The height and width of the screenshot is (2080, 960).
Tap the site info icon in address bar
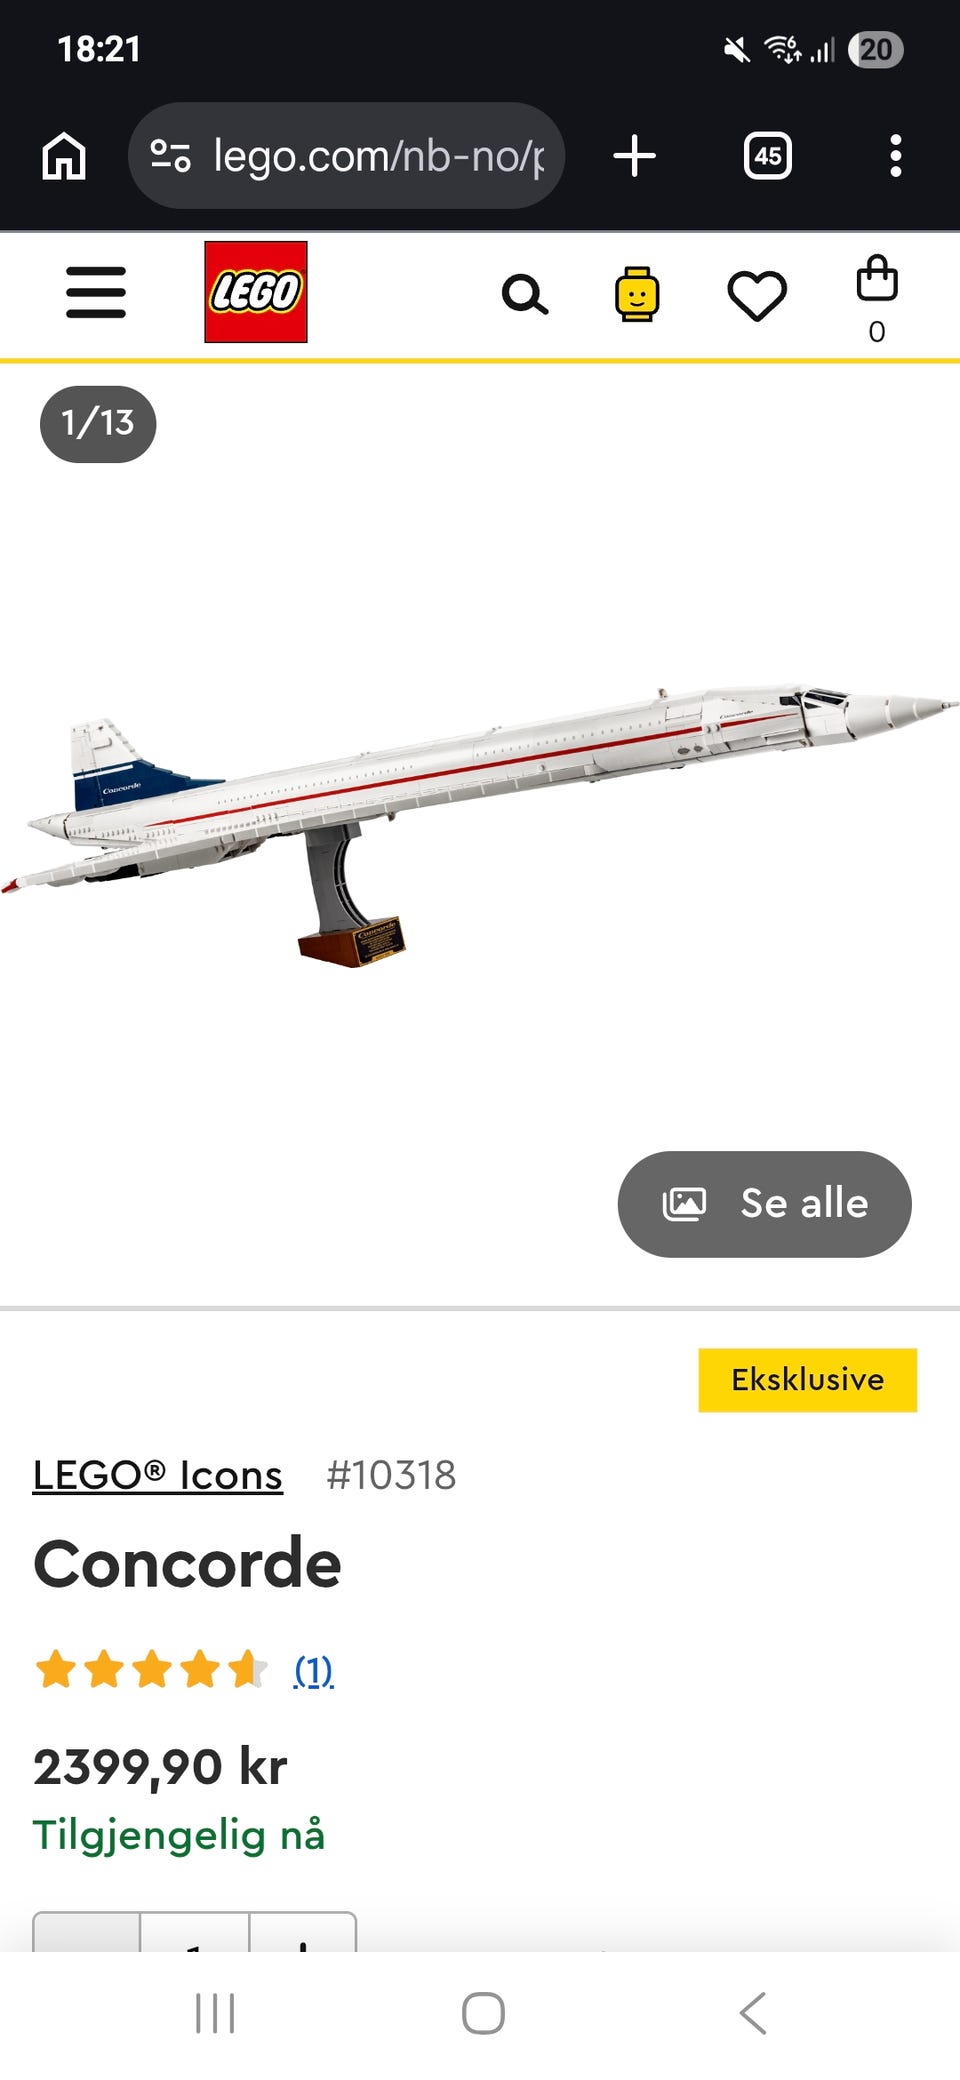pos(170,156)
